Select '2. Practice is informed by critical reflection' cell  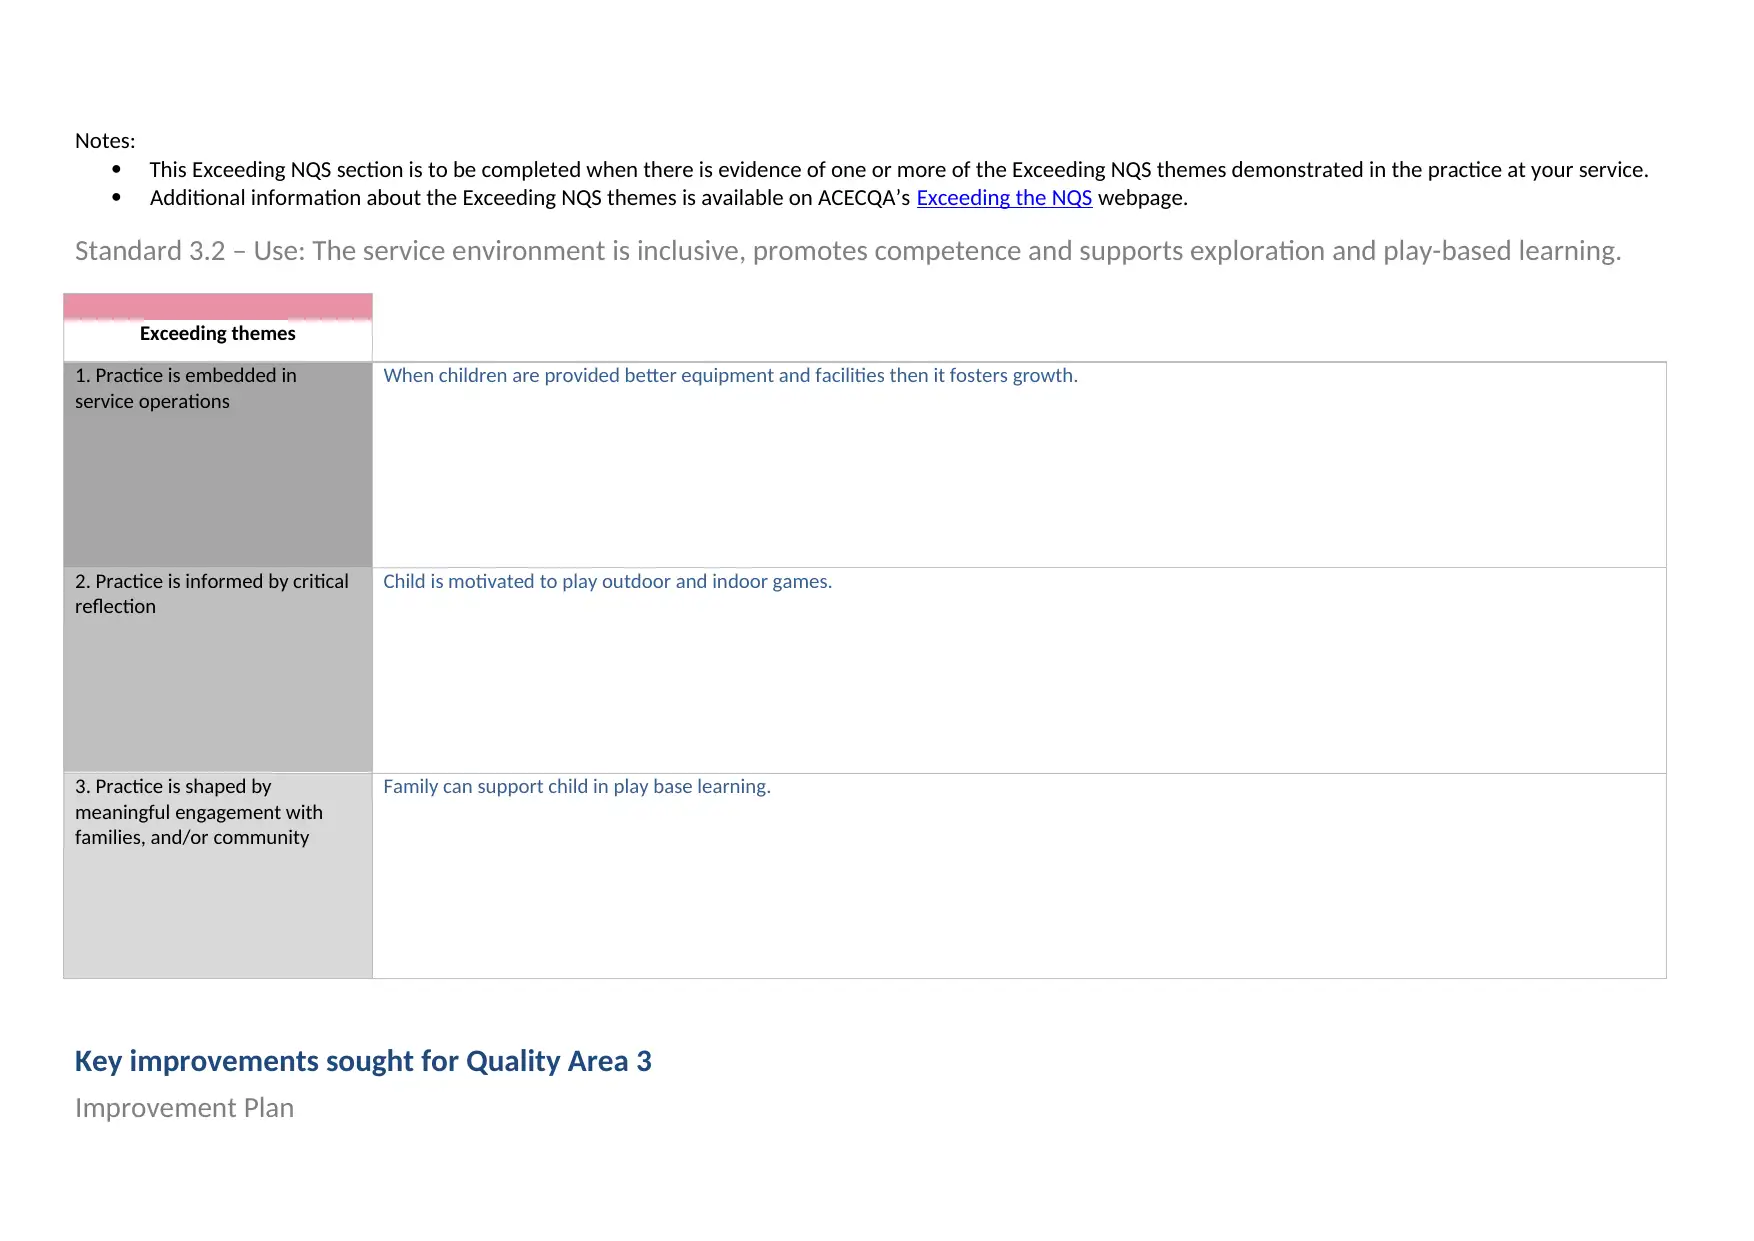tap(218, 670)
